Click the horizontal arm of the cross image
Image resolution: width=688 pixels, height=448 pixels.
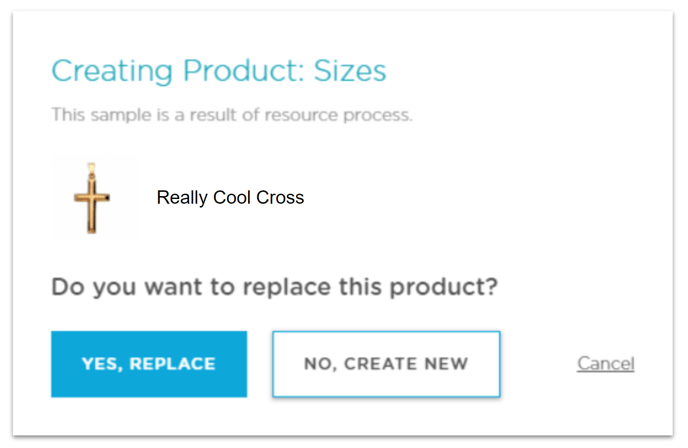click(91, 198)
